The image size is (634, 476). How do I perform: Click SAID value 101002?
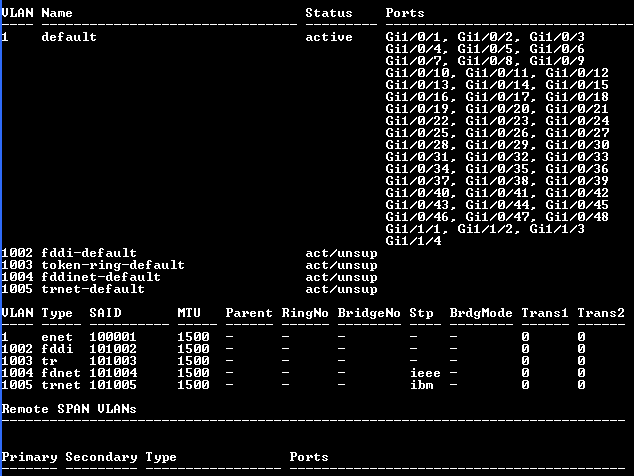[x=113, y=349]
